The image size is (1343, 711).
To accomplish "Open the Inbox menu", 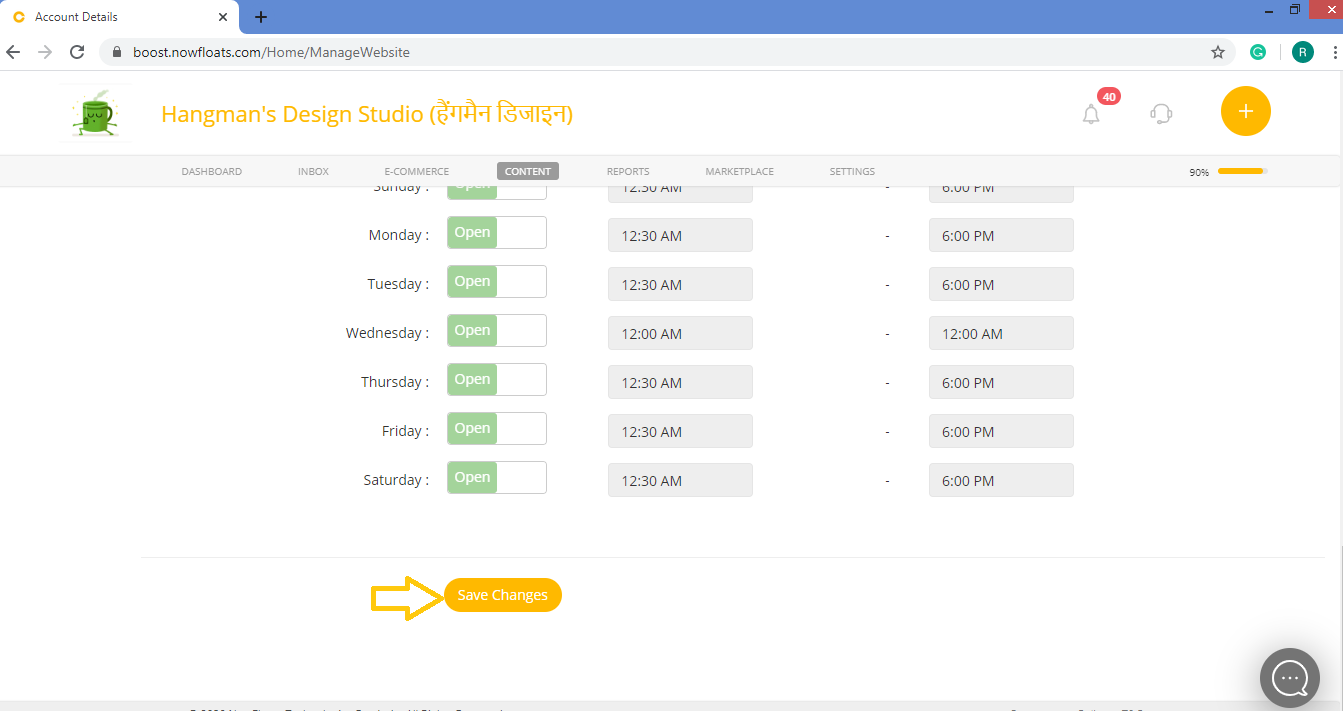I will (x=313, y=172).
